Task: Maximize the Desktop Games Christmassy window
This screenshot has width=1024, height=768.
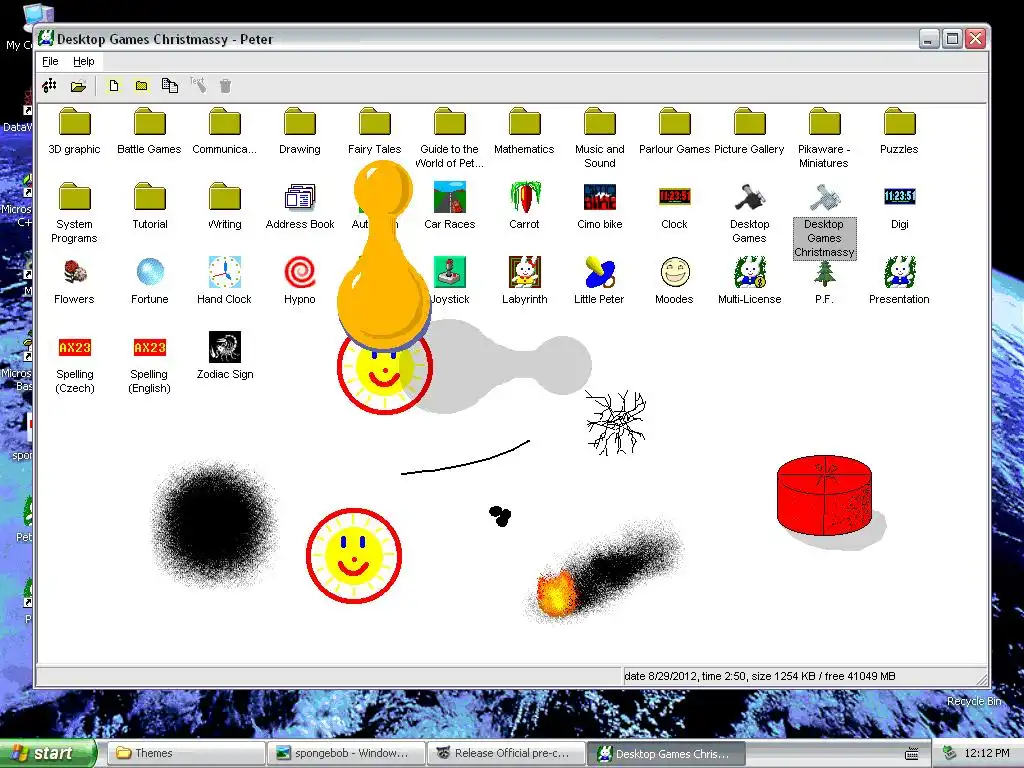Action: click(952, 39)
